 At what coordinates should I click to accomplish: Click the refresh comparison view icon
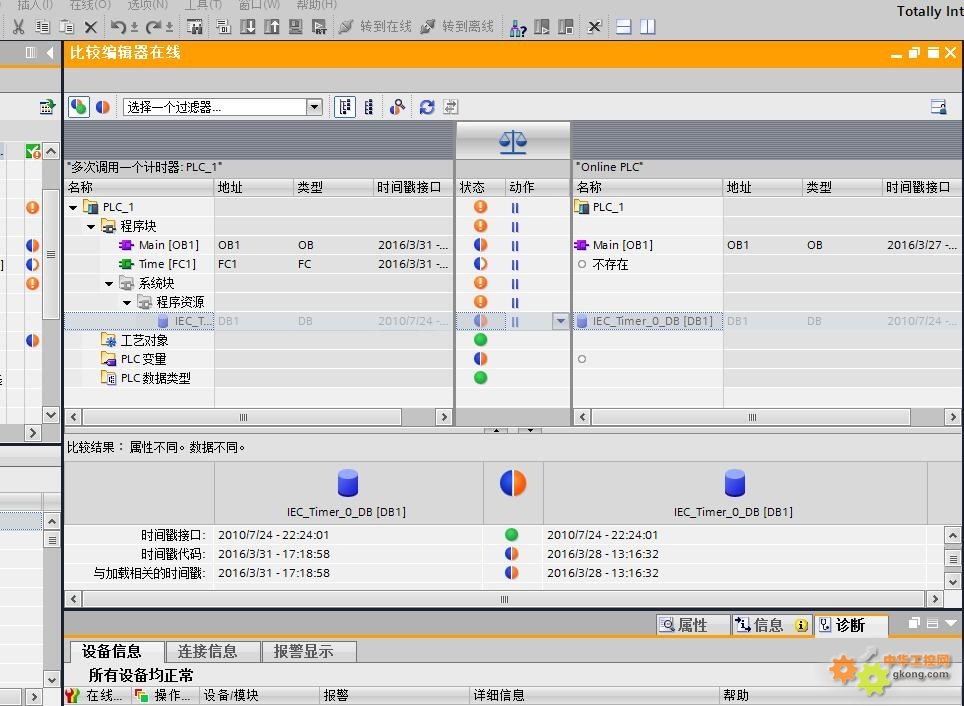(427, 107)
